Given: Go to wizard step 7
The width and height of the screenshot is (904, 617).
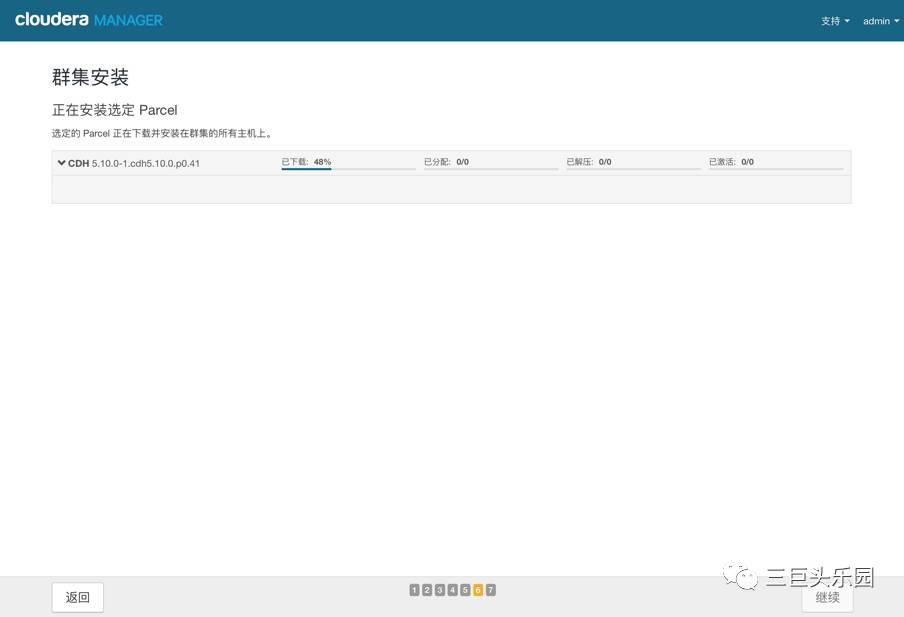Looking at the screenshot, I should click(491, 590).
